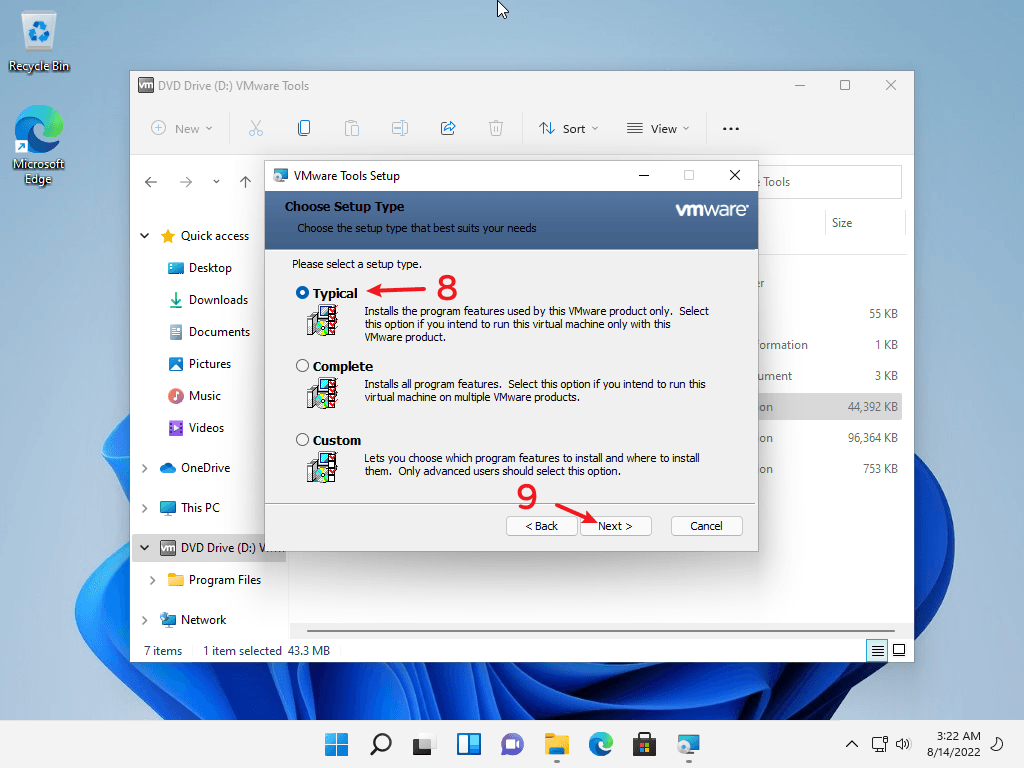
Task: Open the Windows Start menu
Action: 336,744
